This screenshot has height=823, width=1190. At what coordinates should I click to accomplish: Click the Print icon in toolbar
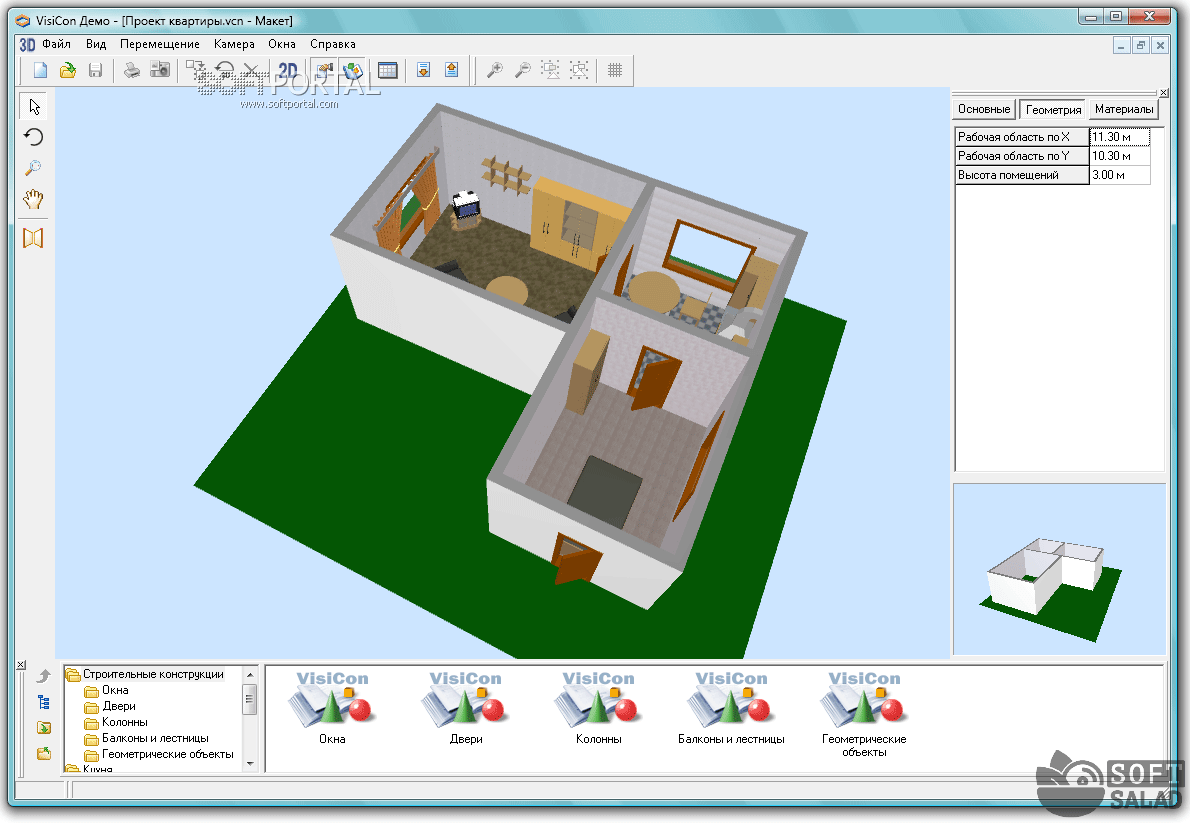132,70
